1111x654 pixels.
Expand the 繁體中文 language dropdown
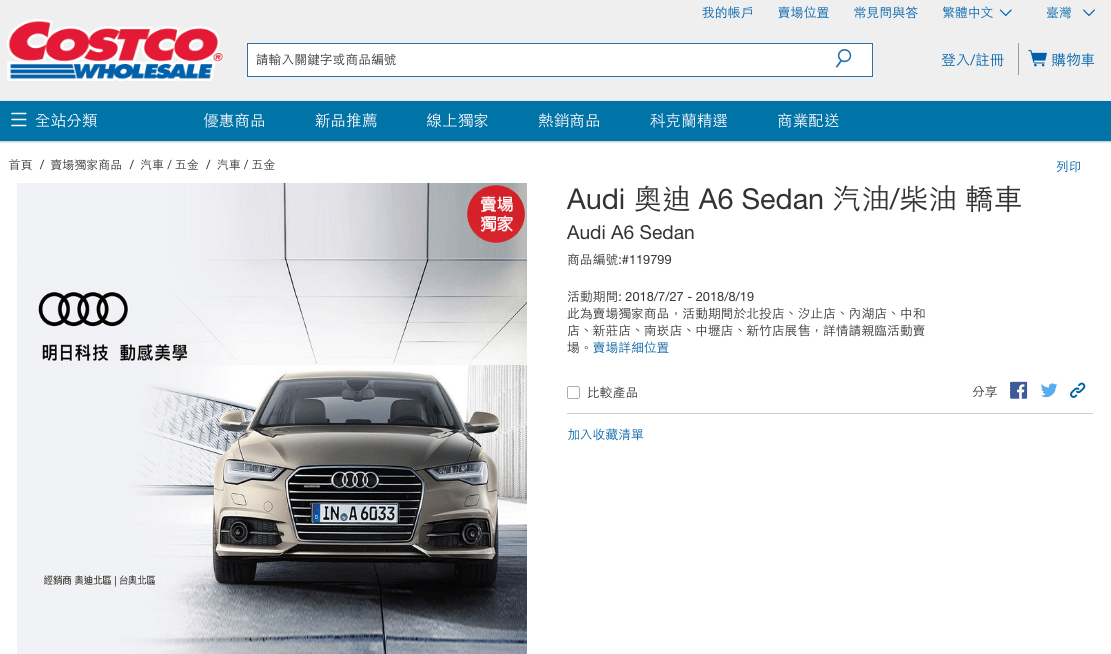click(x=976, y=12)
